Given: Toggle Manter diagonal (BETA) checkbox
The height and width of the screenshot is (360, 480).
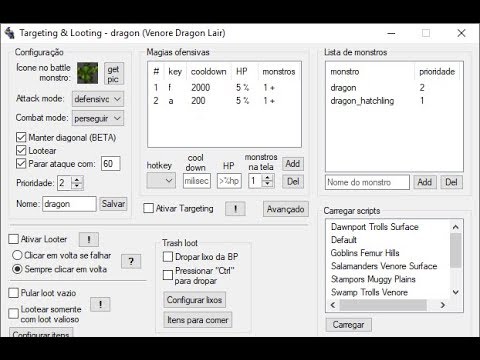Looking at the screenshot, I should [x=21, y=137].
